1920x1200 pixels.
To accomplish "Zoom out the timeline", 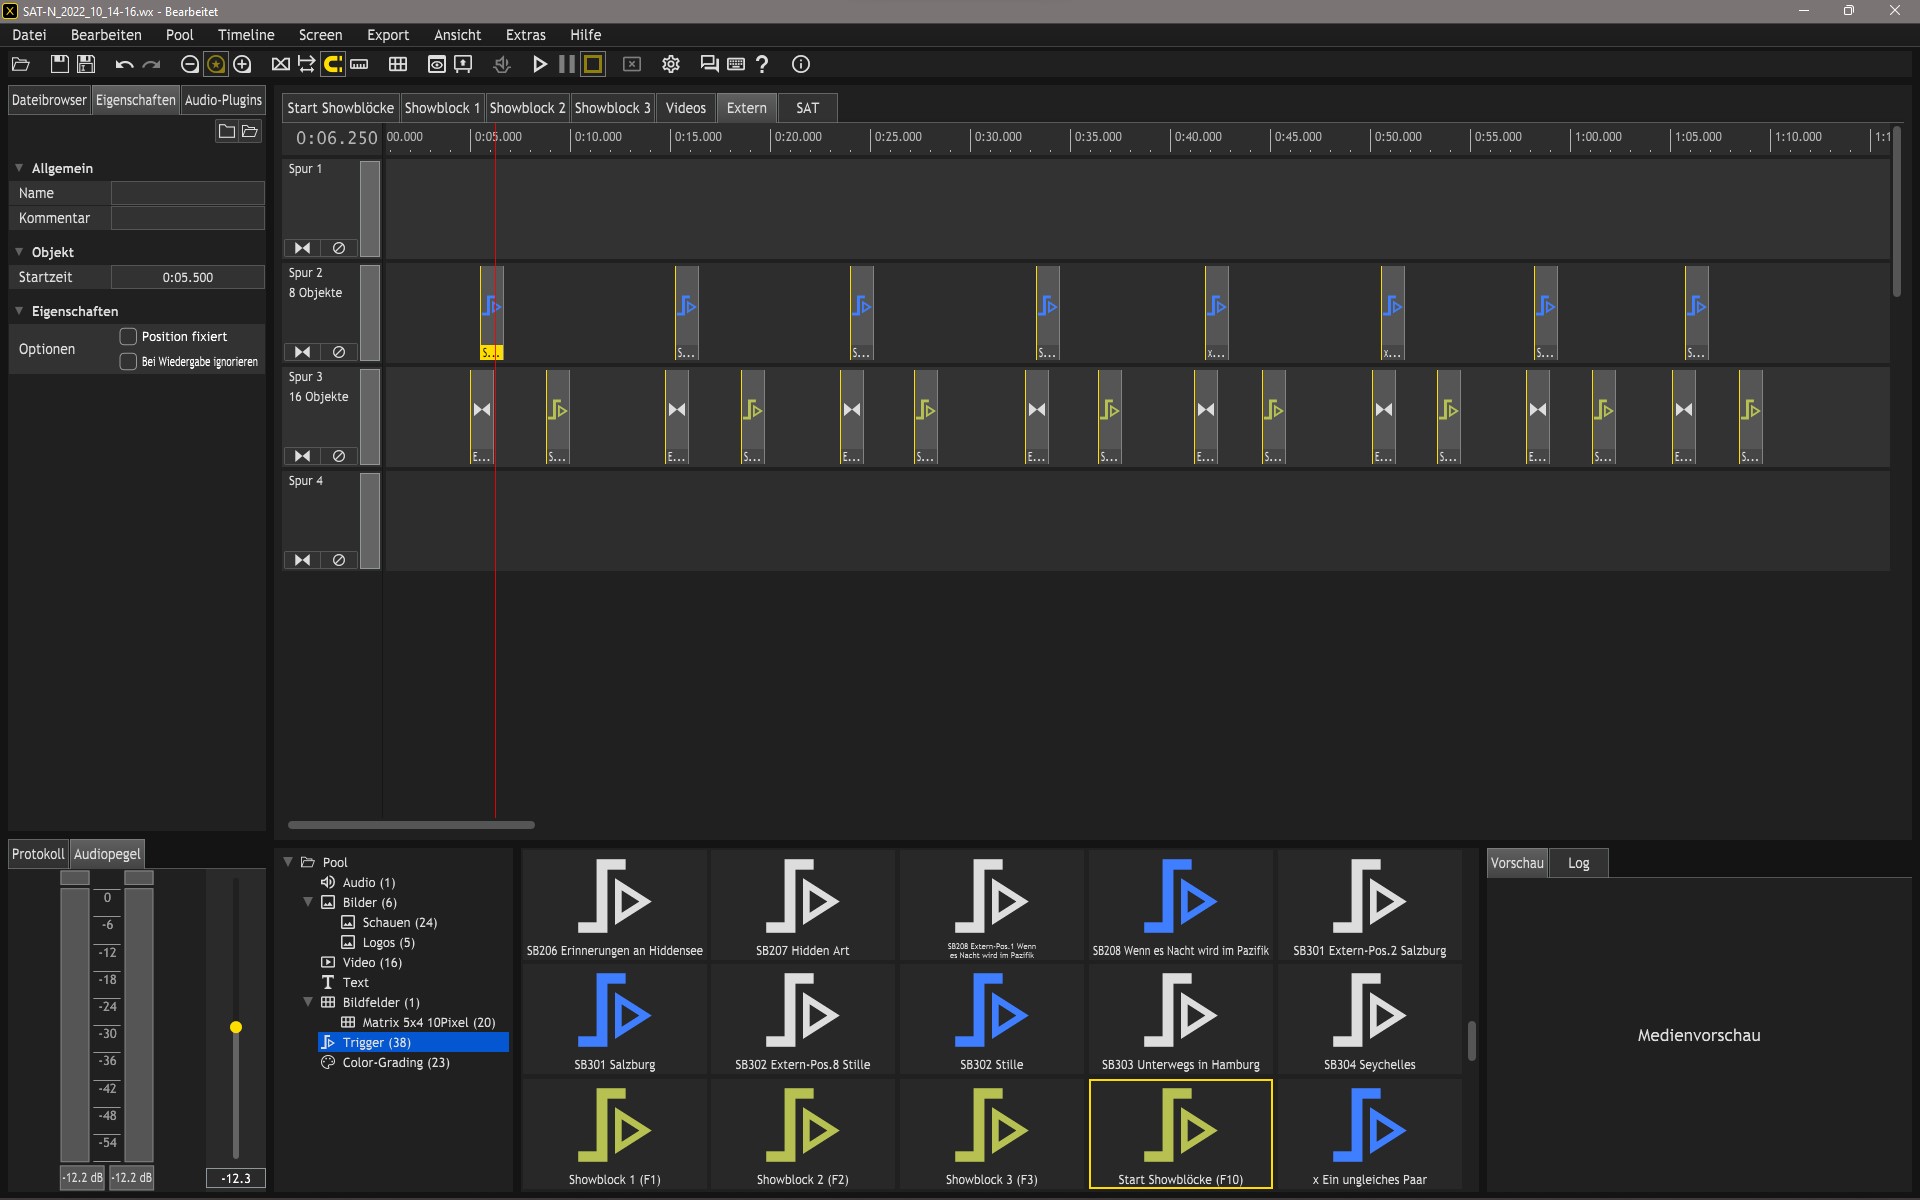I will 189,64.
